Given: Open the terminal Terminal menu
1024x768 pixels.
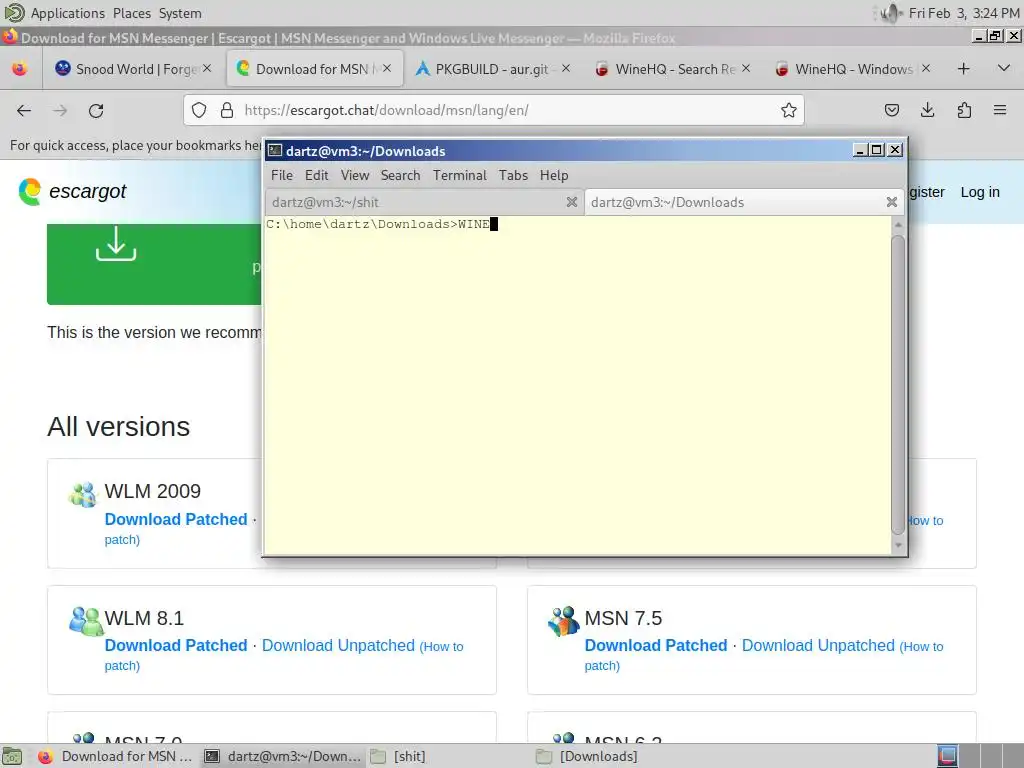Looking at the screenshot, I should click(x=460, y=175).
